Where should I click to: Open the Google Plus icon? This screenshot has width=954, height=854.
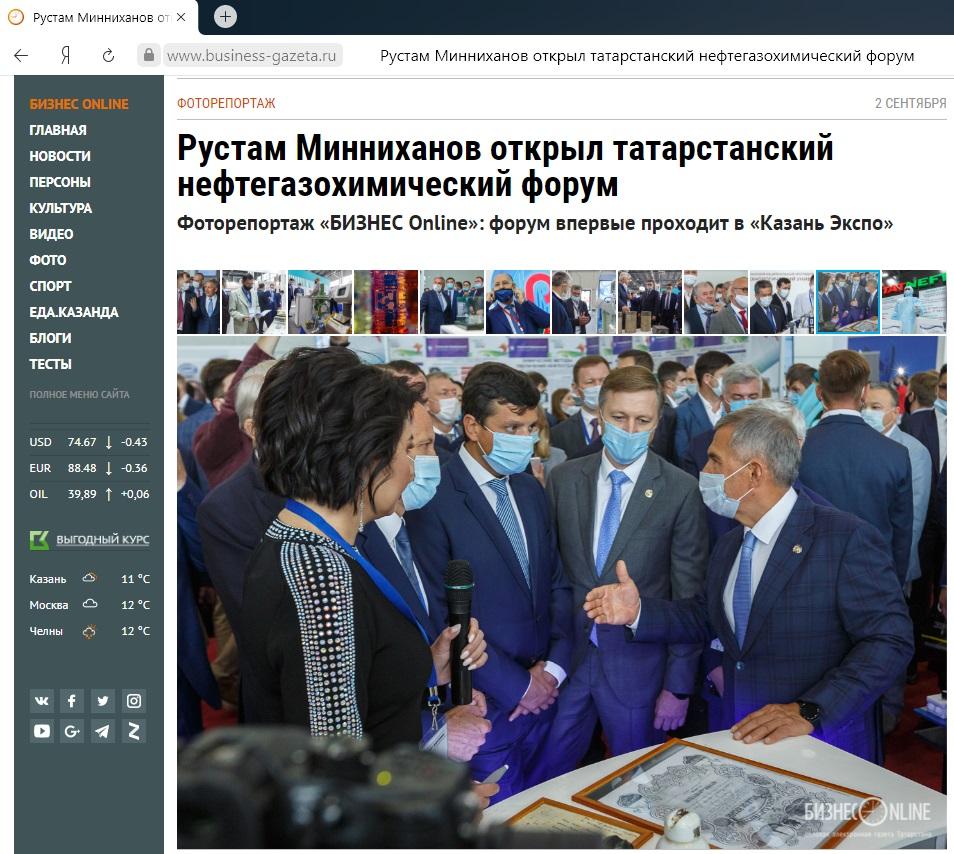72,731
